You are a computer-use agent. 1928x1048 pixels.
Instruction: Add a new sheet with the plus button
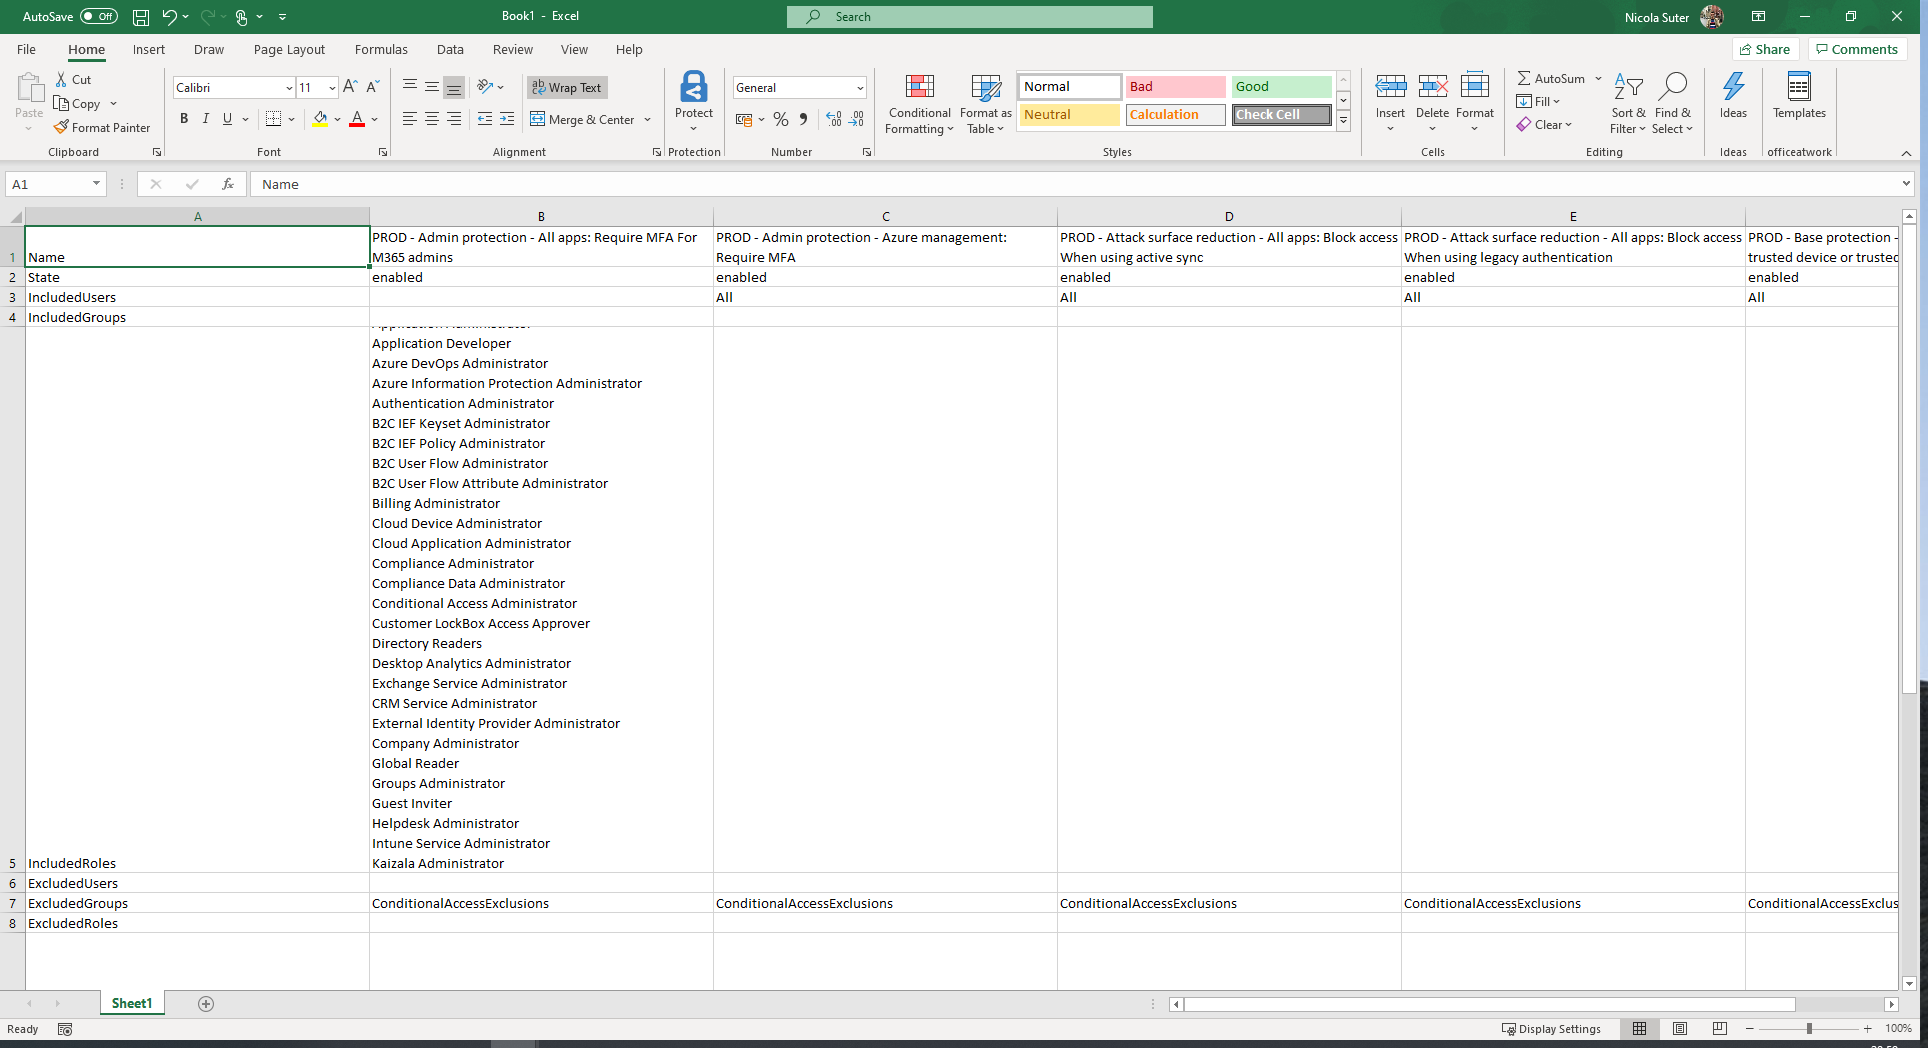206,1004
